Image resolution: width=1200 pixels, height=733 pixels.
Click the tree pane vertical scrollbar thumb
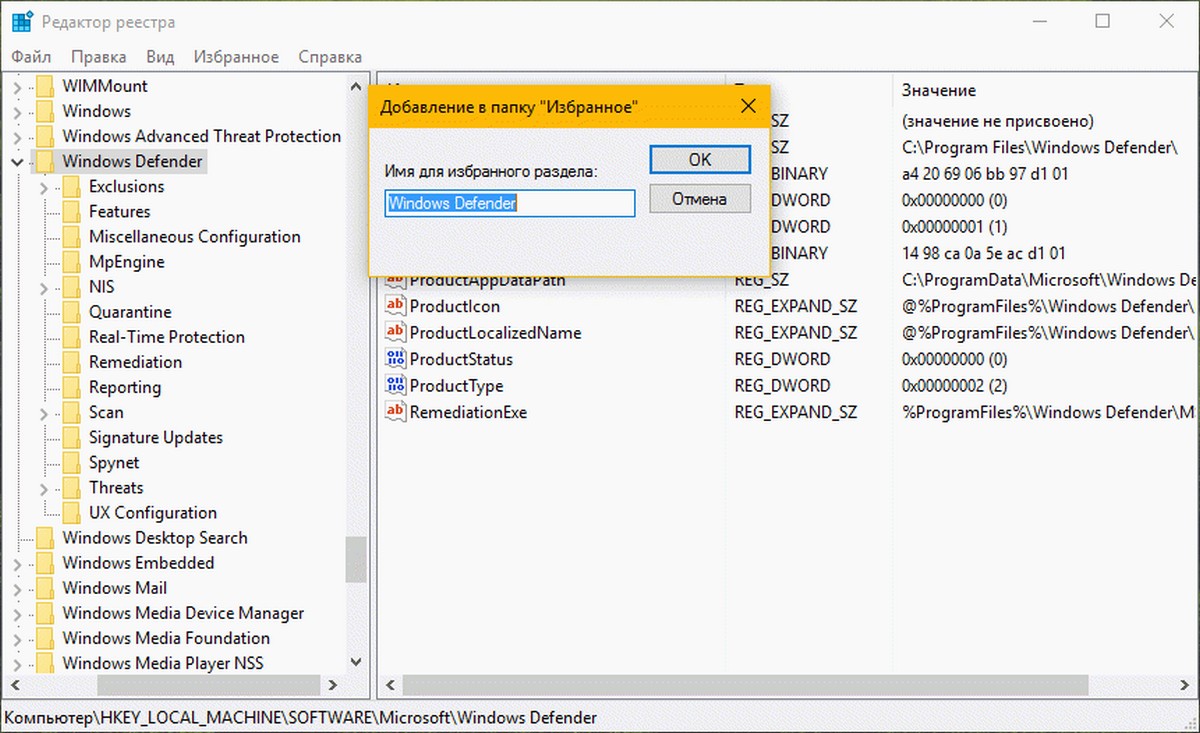pos(355,560)
